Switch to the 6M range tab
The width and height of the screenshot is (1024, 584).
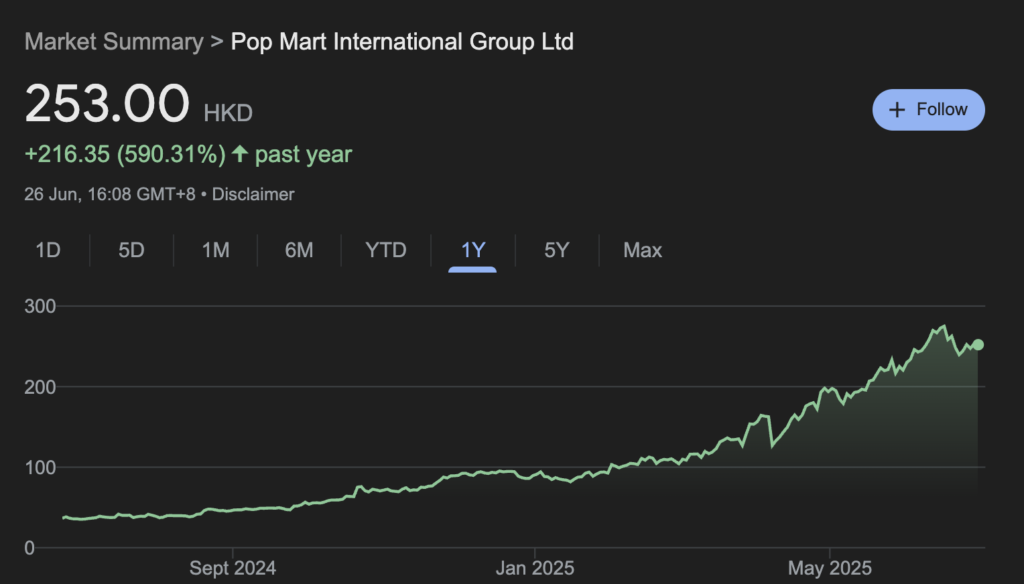(x=299, y=250)
